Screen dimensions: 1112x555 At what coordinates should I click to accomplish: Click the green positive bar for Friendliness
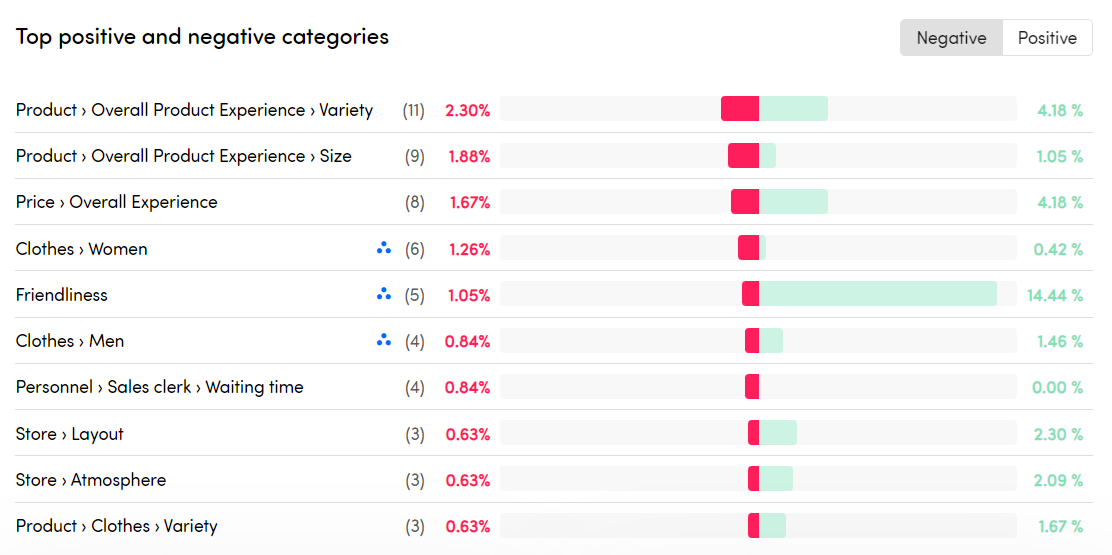pos(877,294)
